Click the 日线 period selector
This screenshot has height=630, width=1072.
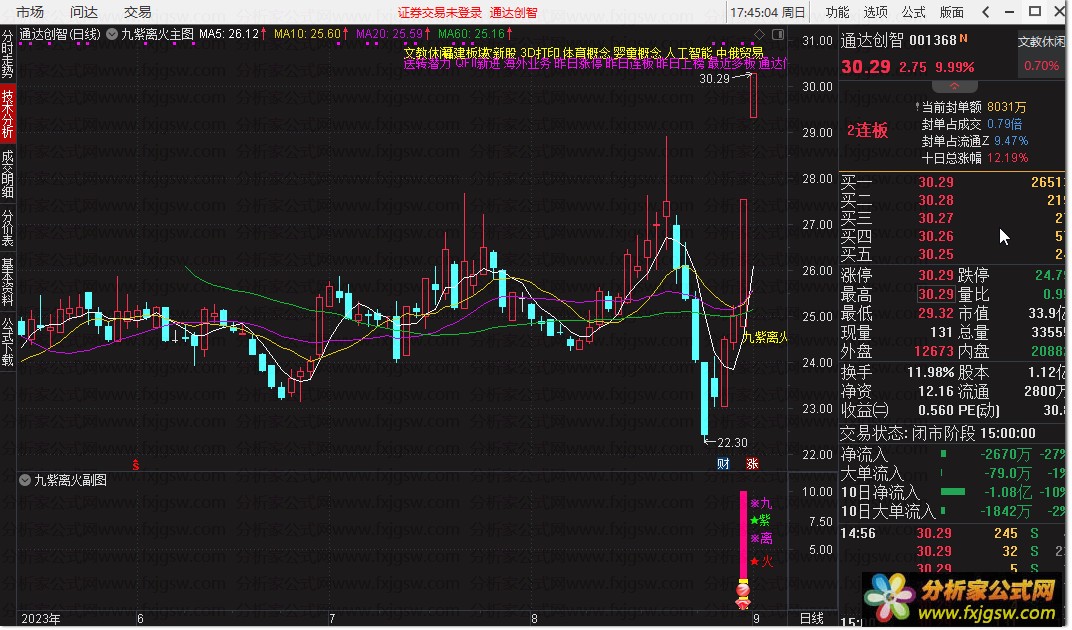point(812,618)
